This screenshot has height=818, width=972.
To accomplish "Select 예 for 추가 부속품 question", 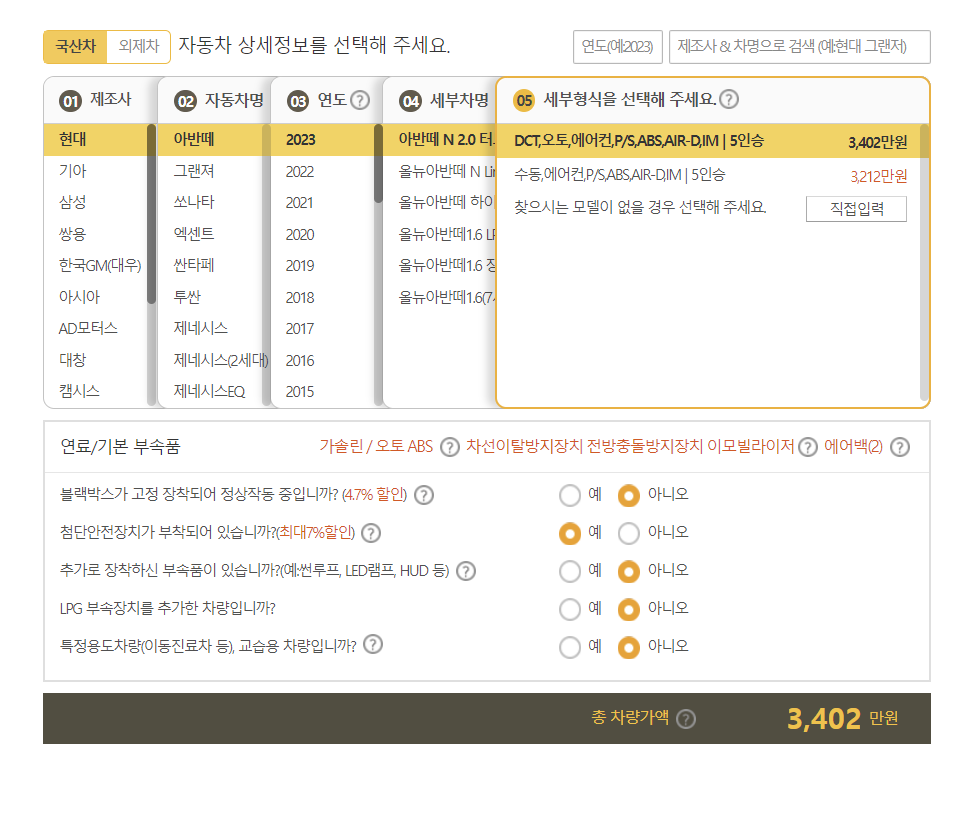I will 570,571.
